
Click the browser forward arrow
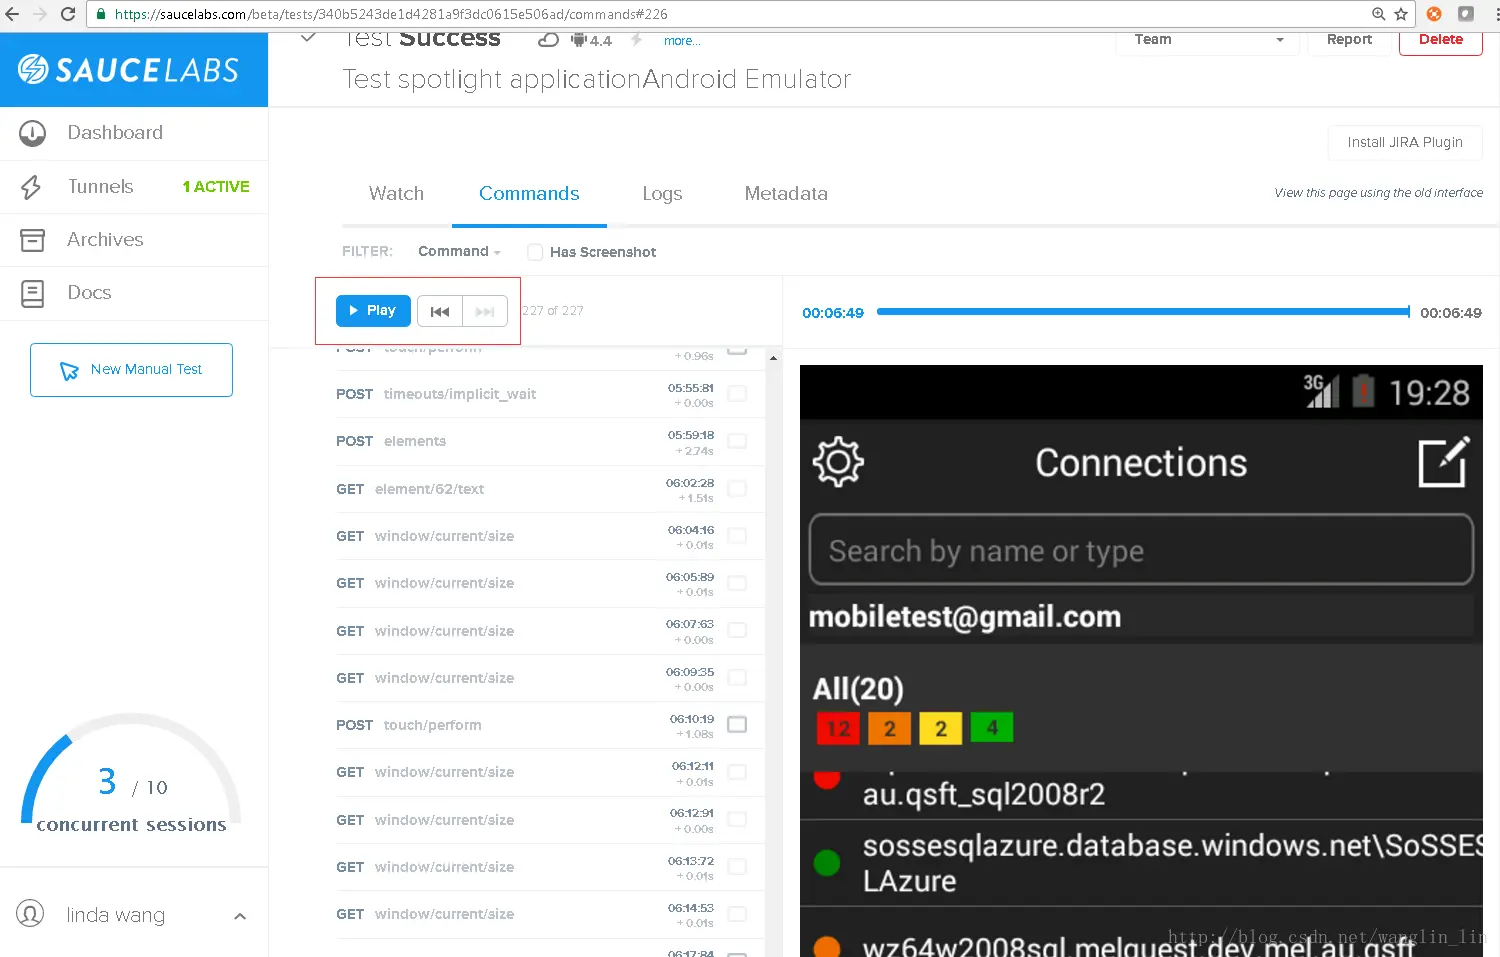click(40, 14)
